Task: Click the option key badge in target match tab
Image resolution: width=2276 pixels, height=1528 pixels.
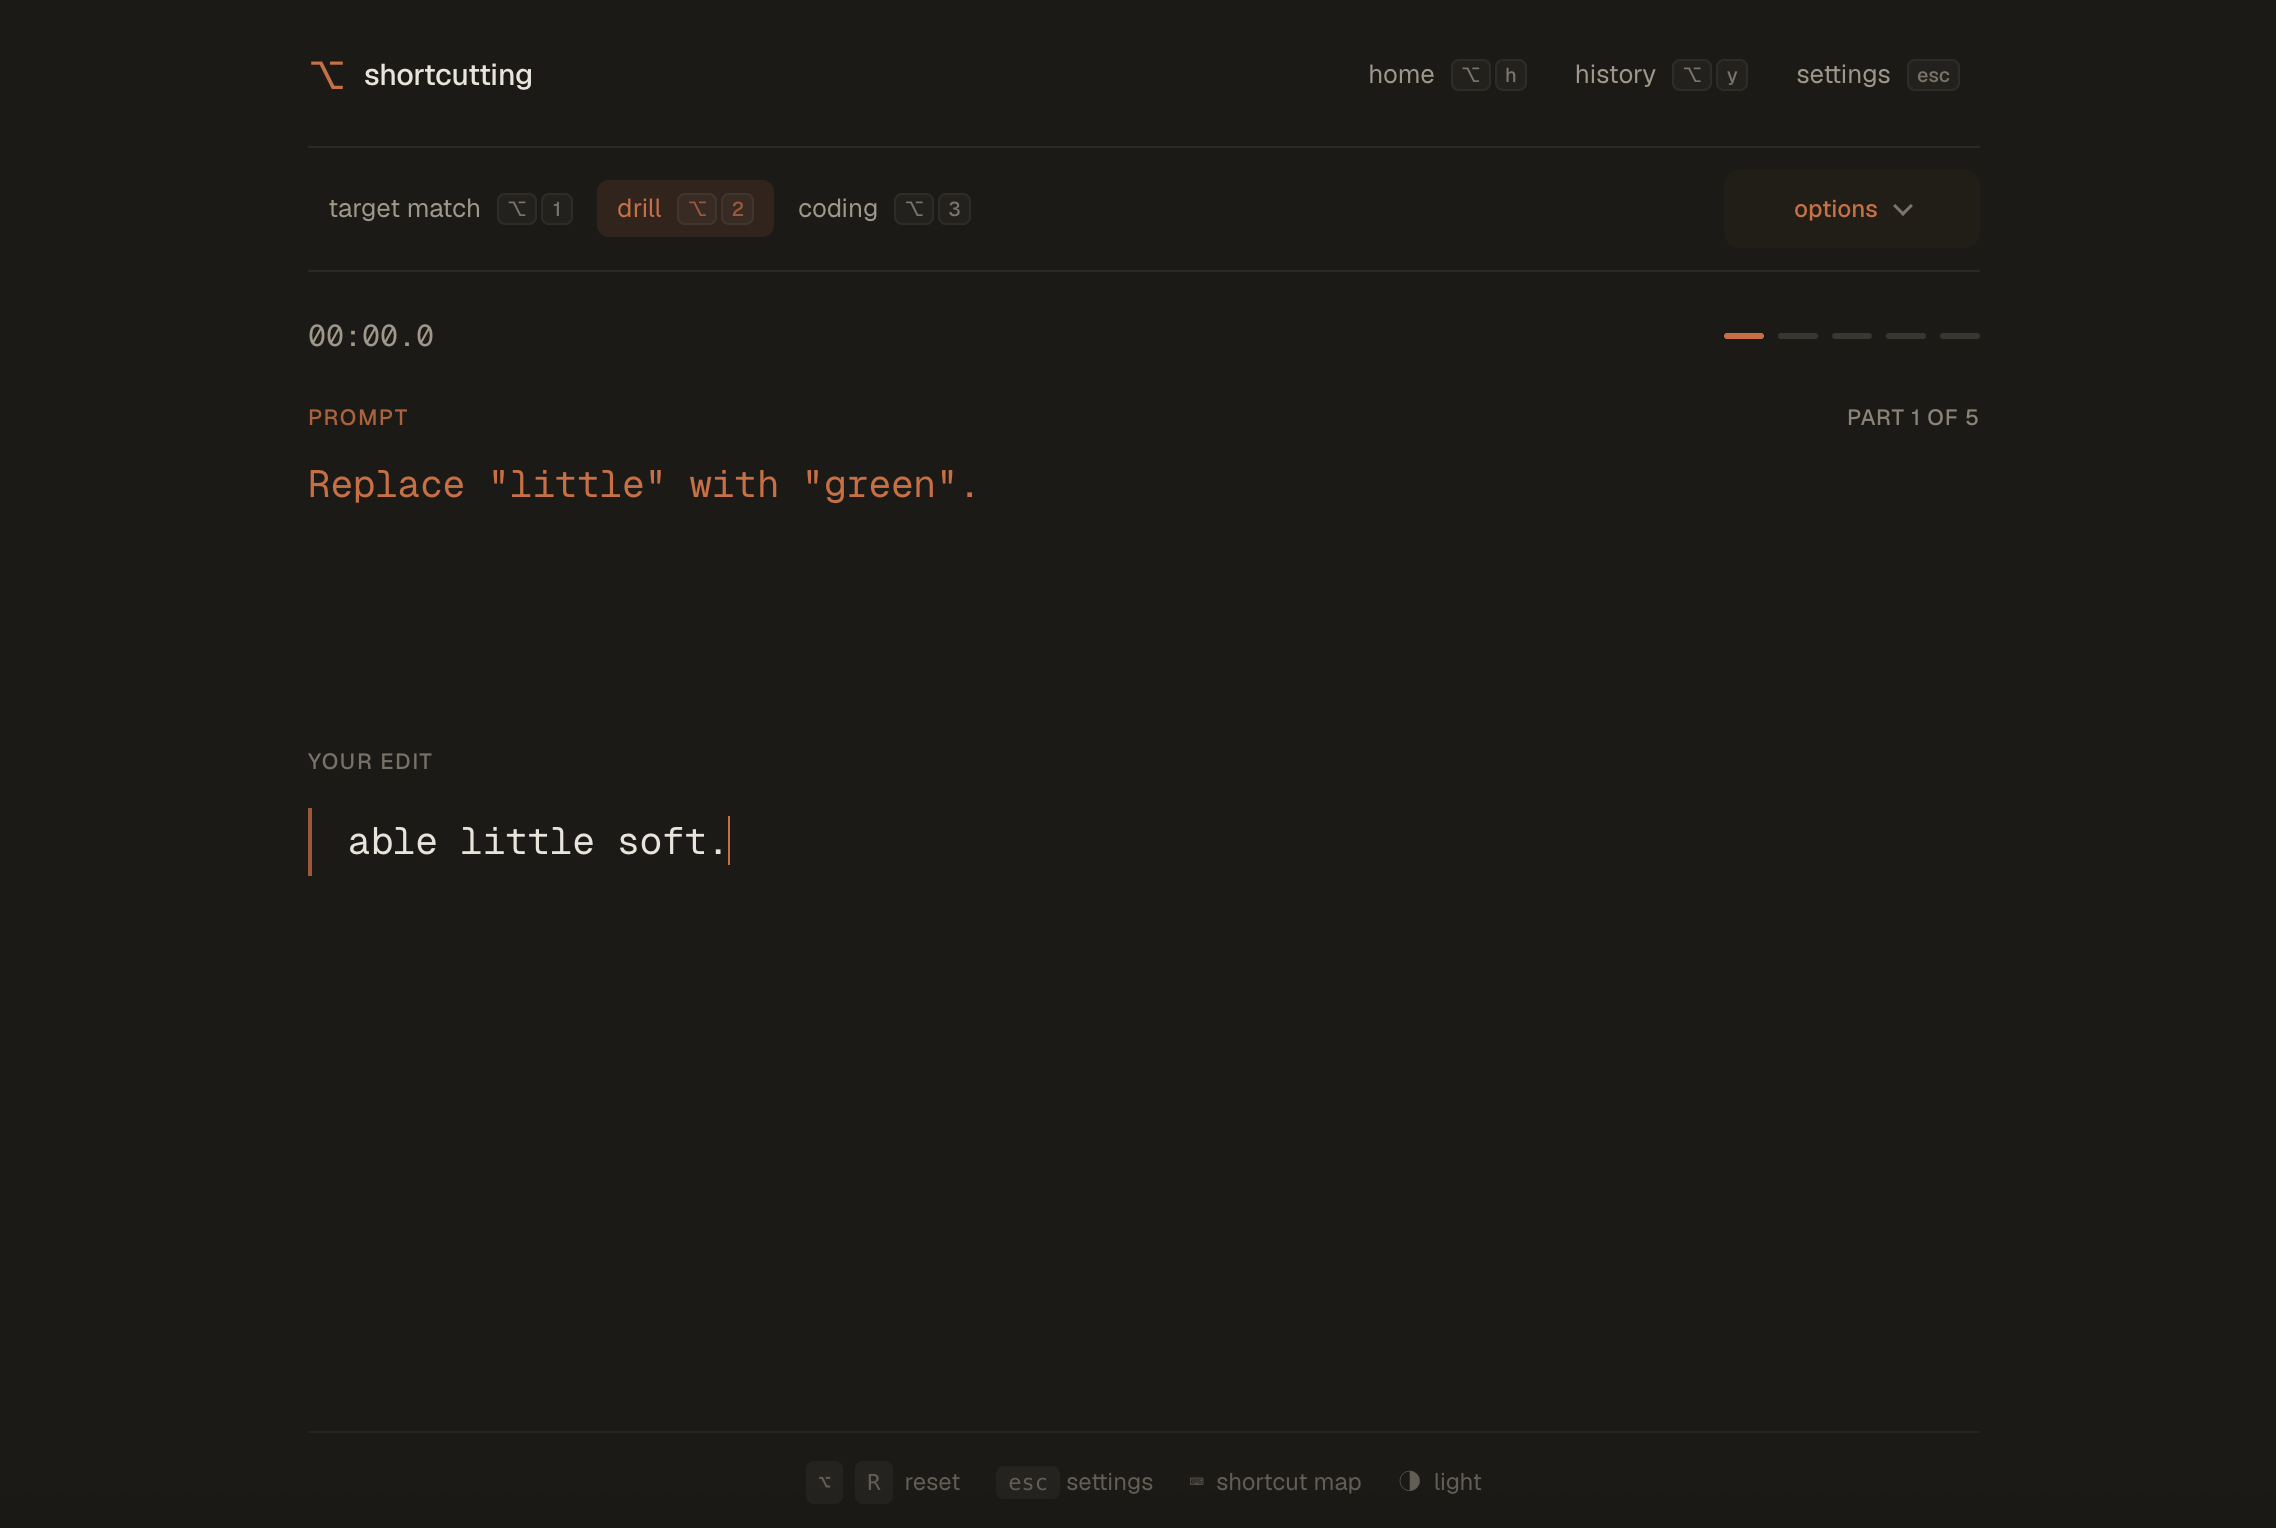Action: [517, 209]
